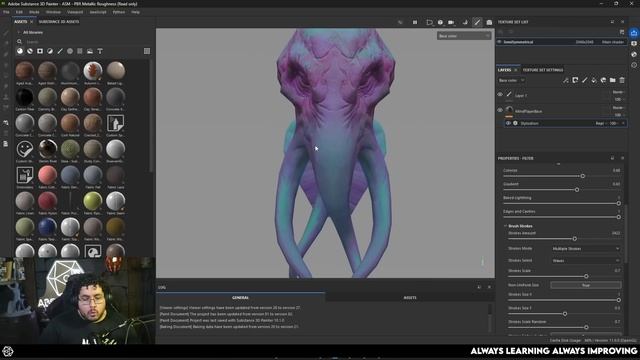
Task: Filter assets by alphas icon
Action: tap(70, 51)
